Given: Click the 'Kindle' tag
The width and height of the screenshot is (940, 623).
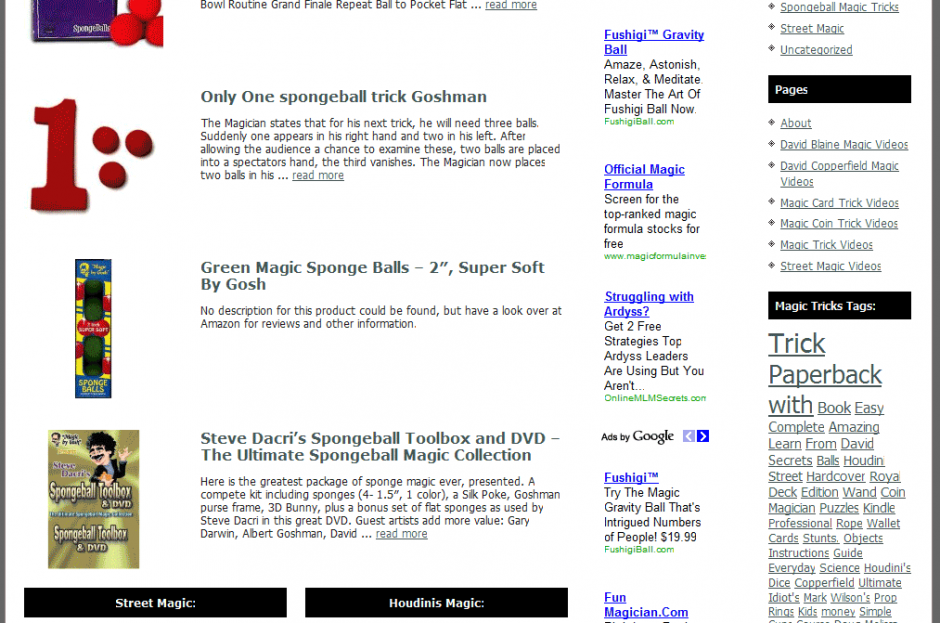Looking at the screenshot, I should tap(879, 508).
